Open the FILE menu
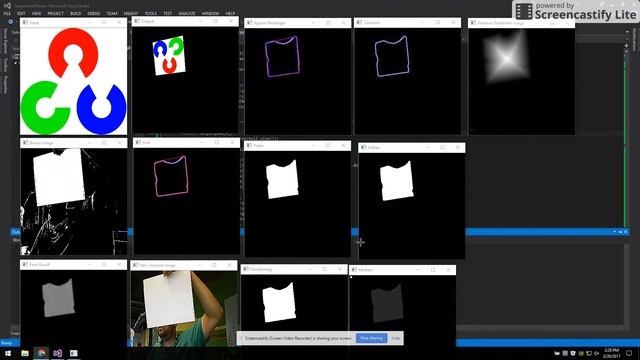 tap(7, 13)
